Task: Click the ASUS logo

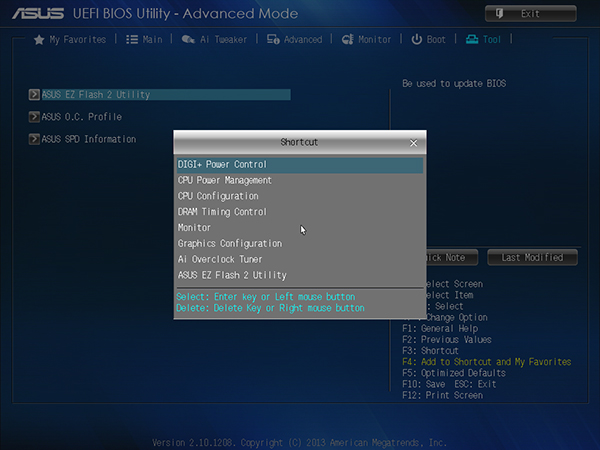Action: click(x=38, y=14)
